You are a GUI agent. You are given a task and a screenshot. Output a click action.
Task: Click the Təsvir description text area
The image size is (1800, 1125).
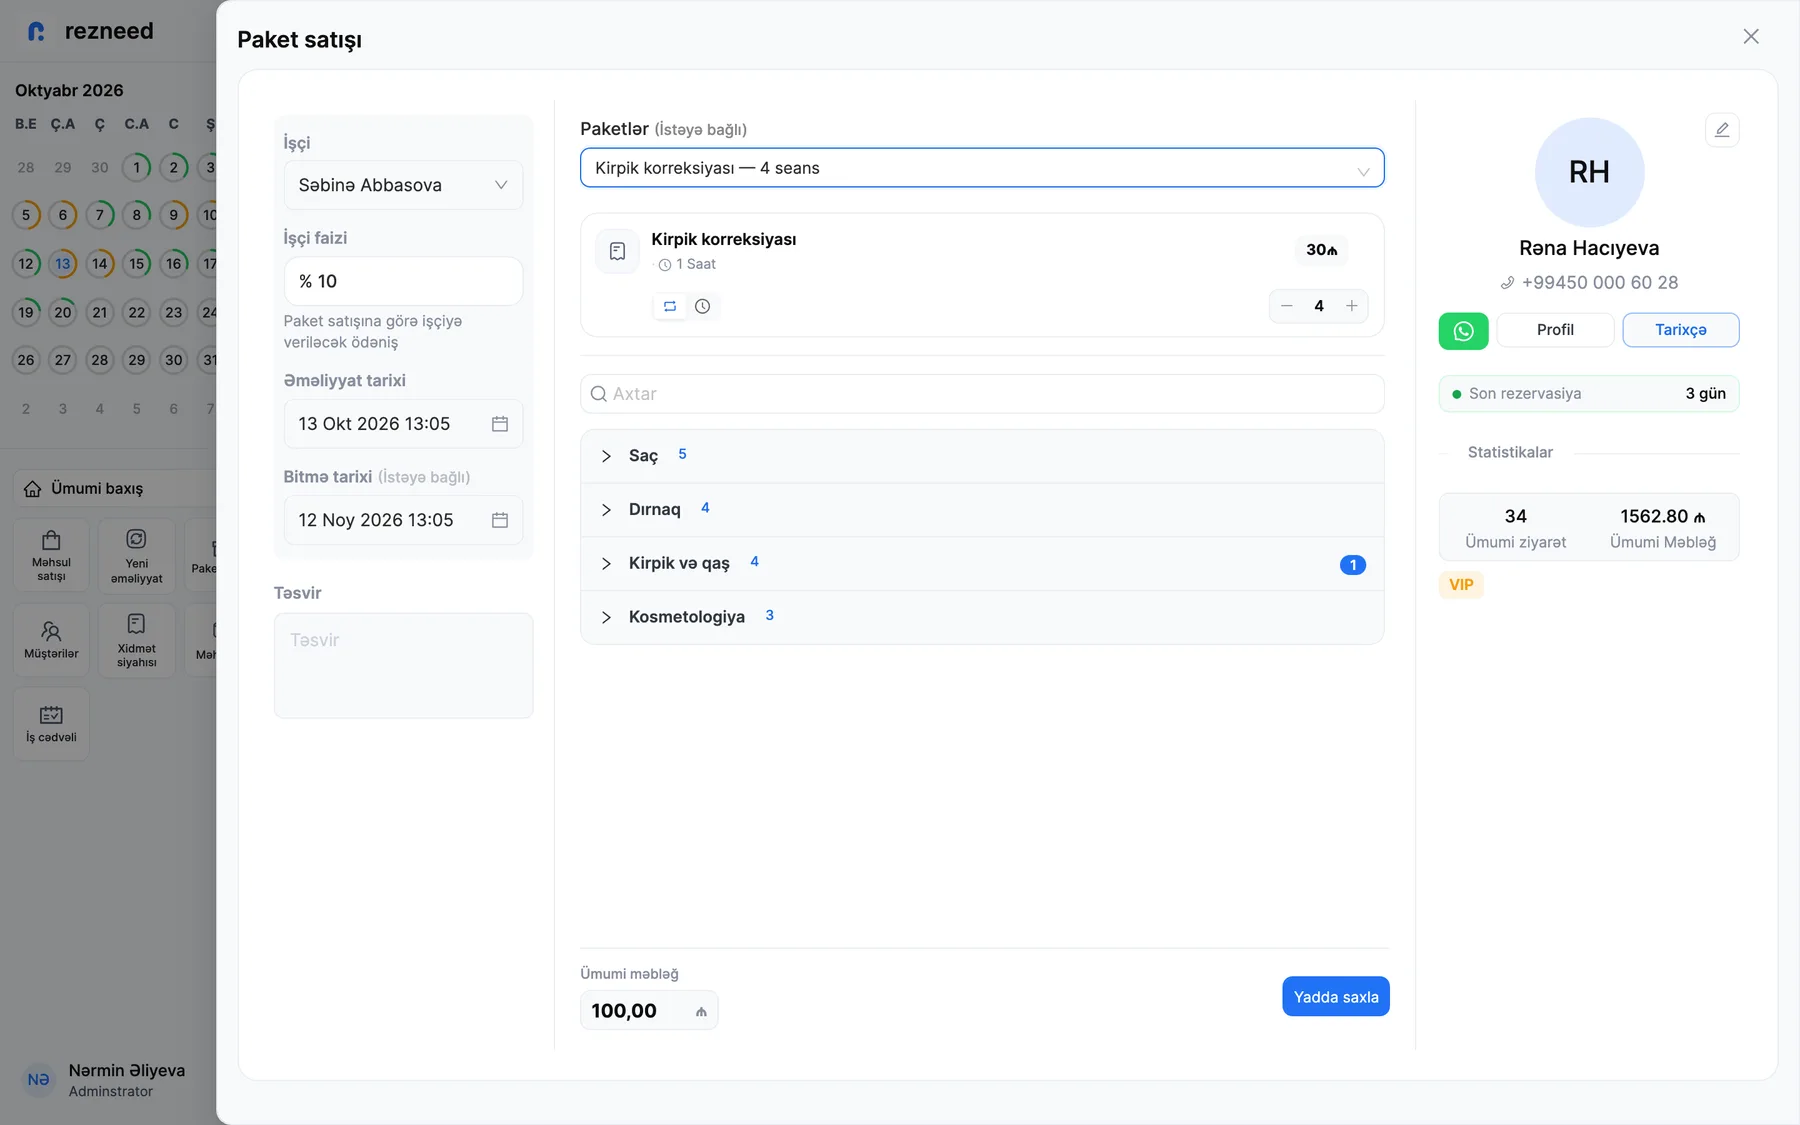click(403, 666)
